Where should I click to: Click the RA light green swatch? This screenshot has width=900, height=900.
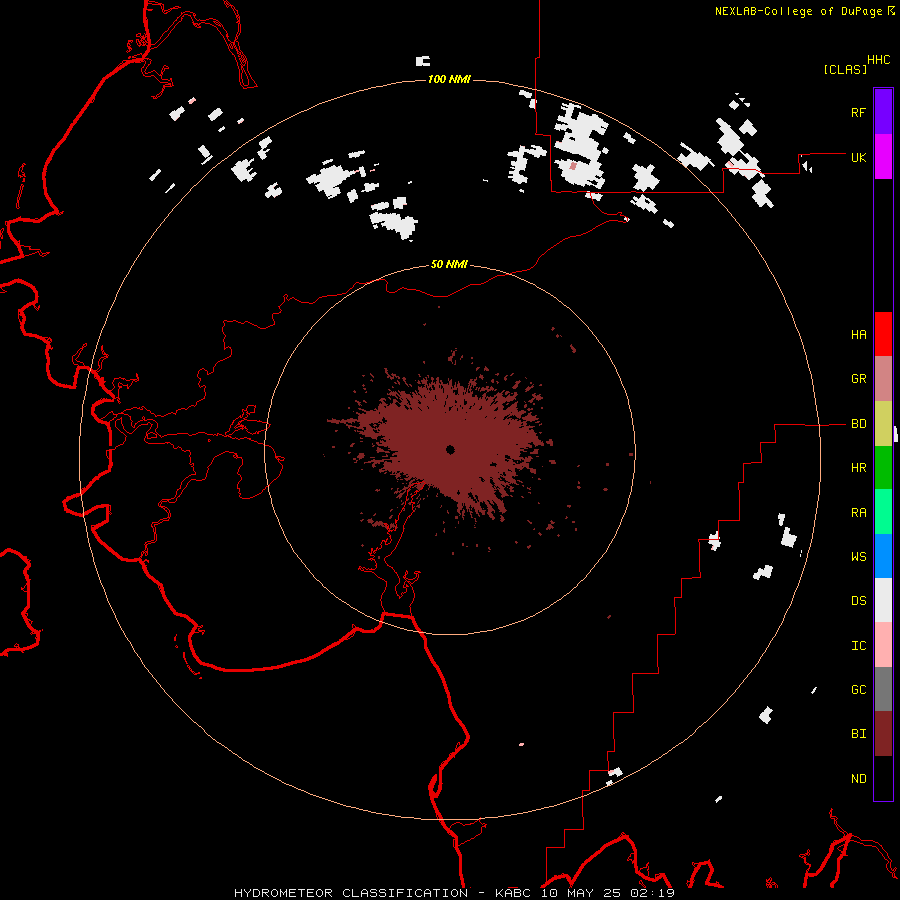883,512
